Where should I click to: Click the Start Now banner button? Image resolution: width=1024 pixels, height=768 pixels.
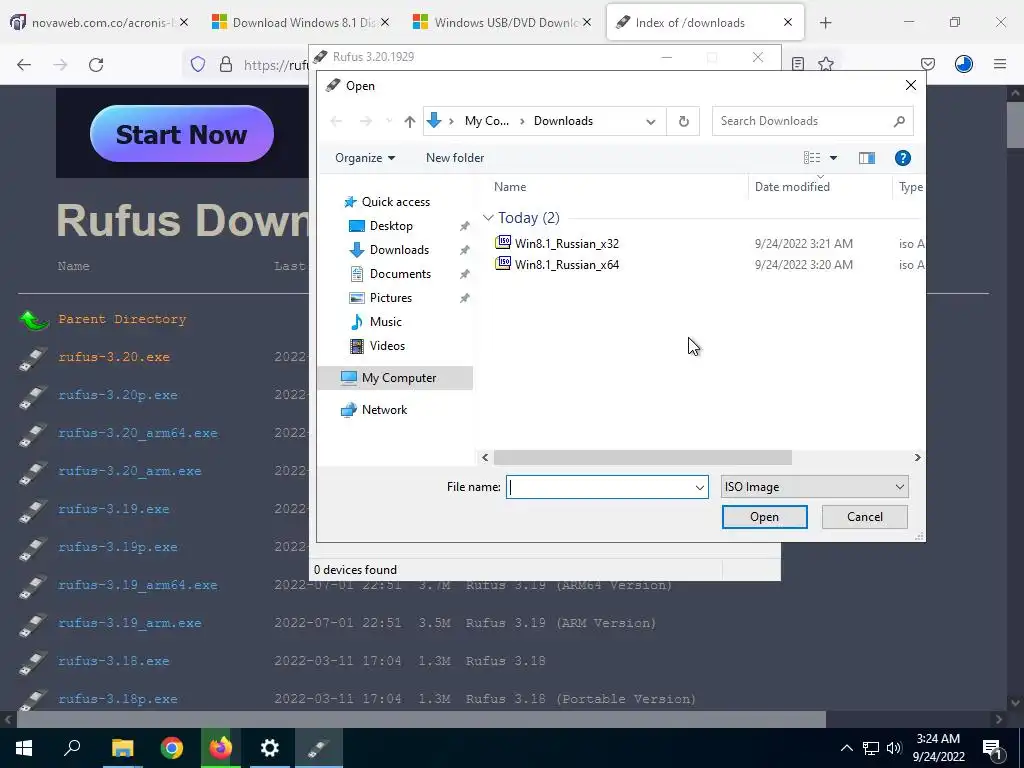(x=182, y=134)
